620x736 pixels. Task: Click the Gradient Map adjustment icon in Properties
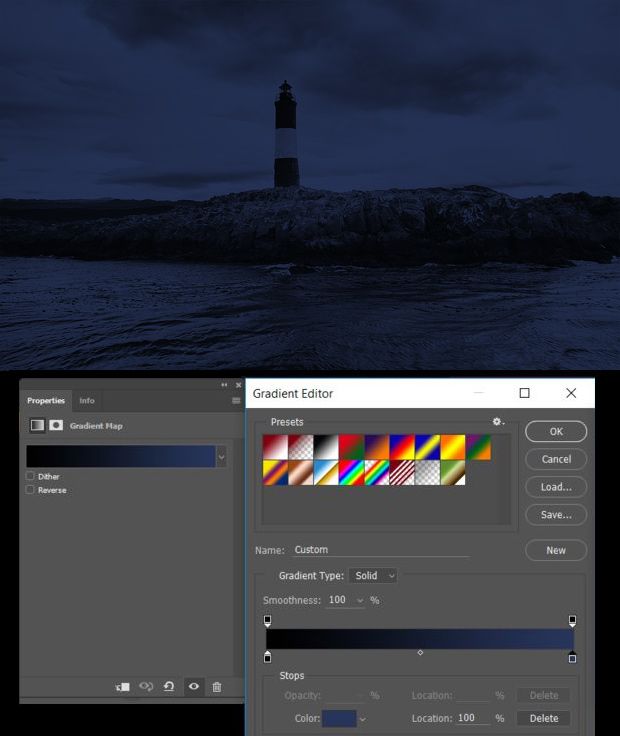[x=38, y=425]
